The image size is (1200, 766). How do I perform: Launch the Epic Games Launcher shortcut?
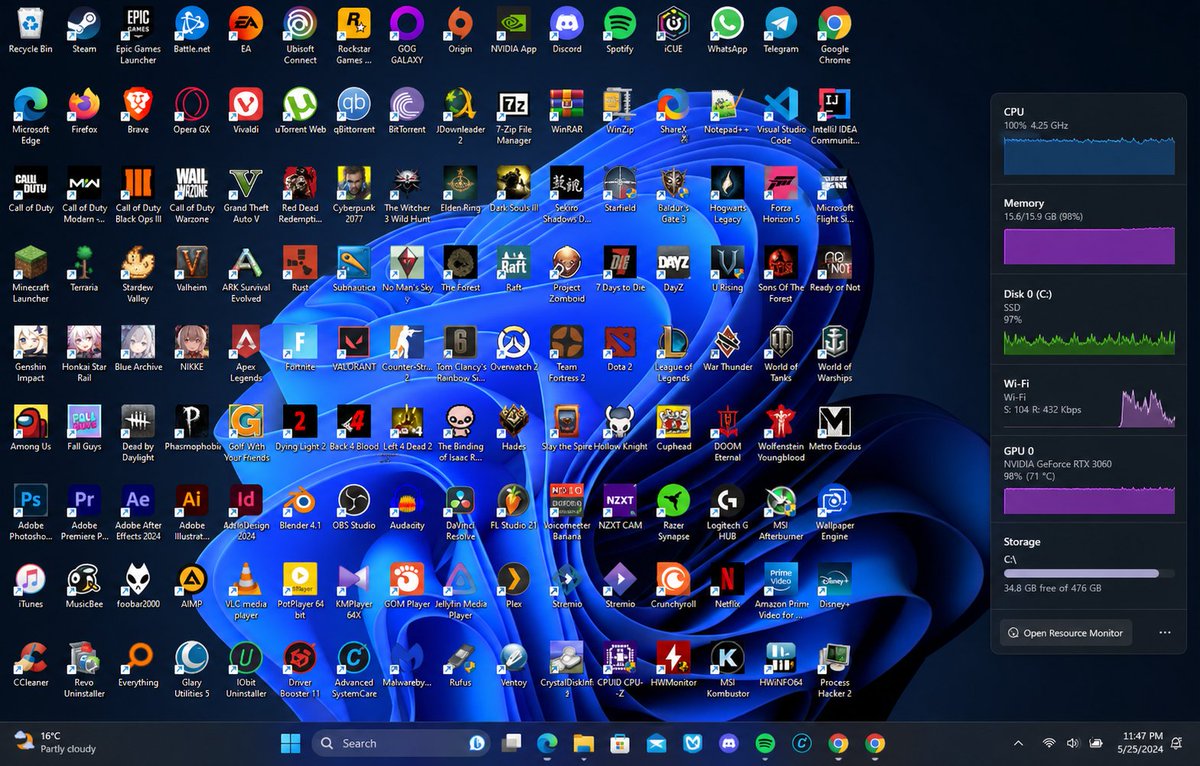point(138,35)
